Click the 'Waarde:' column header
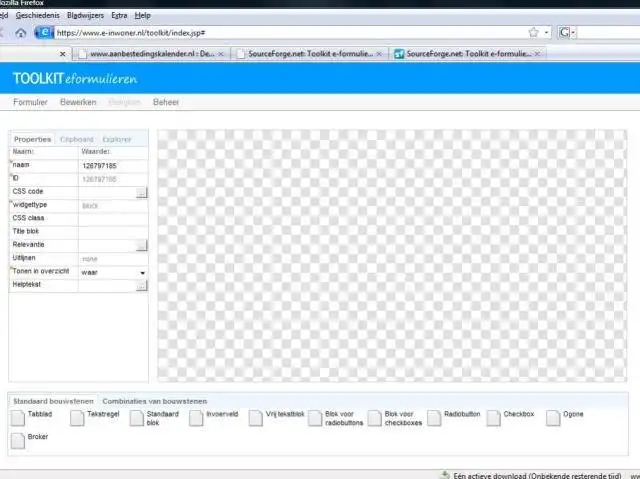 (x=95, y=151)
